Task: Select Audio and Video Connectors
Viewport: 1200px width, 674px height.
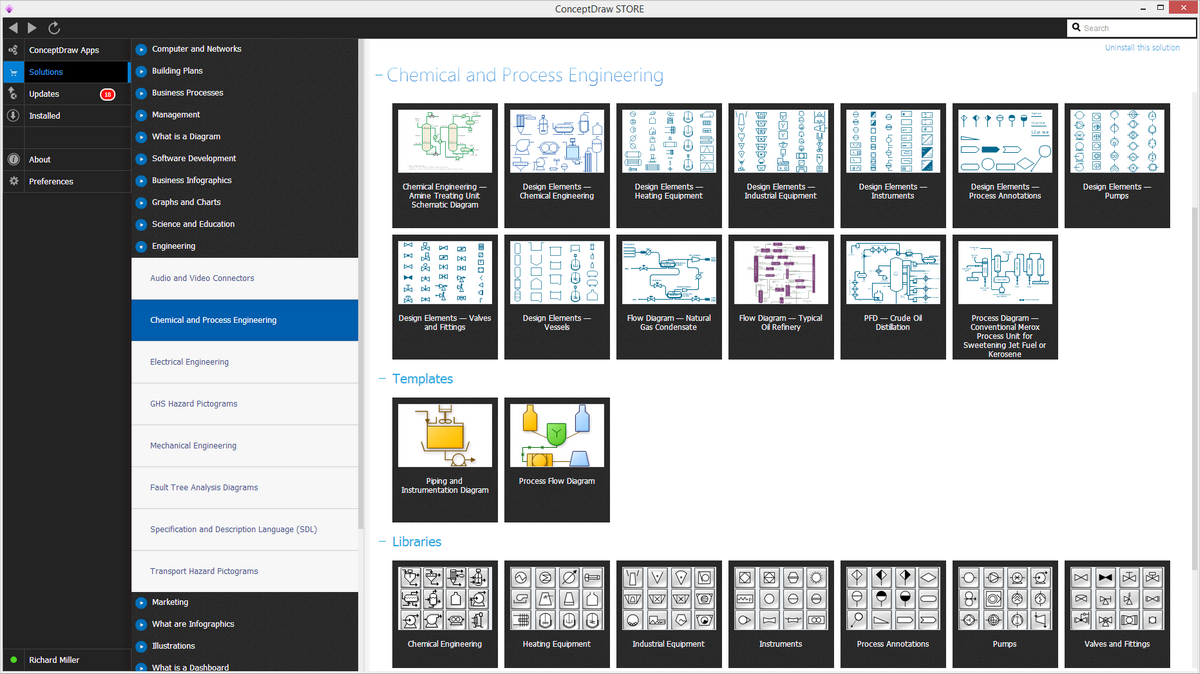Action: pos(245,278)
